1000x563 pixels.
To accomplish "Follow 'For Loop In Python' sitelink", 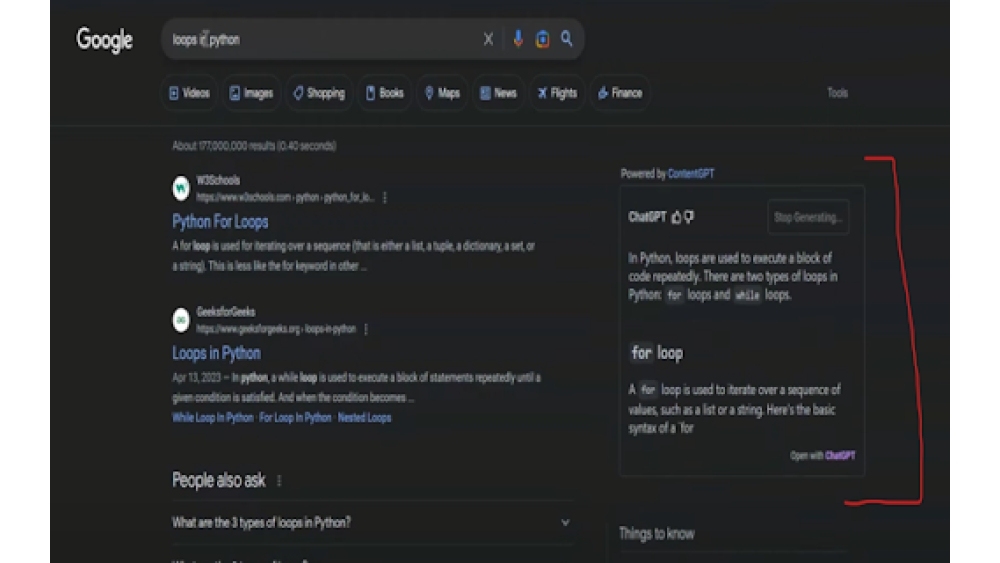I will (x=295, y=418).
